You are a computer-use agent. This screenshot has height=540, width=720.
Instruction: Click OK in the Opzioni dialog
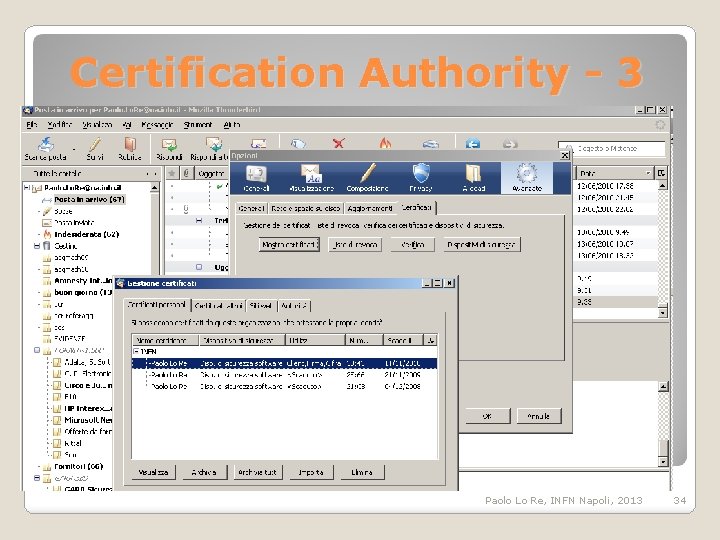pyautogui.click(x=487, y=416)
